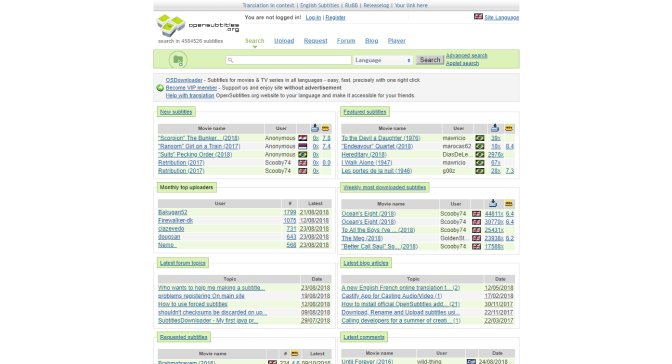Click the flag icon for Hereditary (2018)
Viewport: 672px width, 364px height.
click(480, 154)
